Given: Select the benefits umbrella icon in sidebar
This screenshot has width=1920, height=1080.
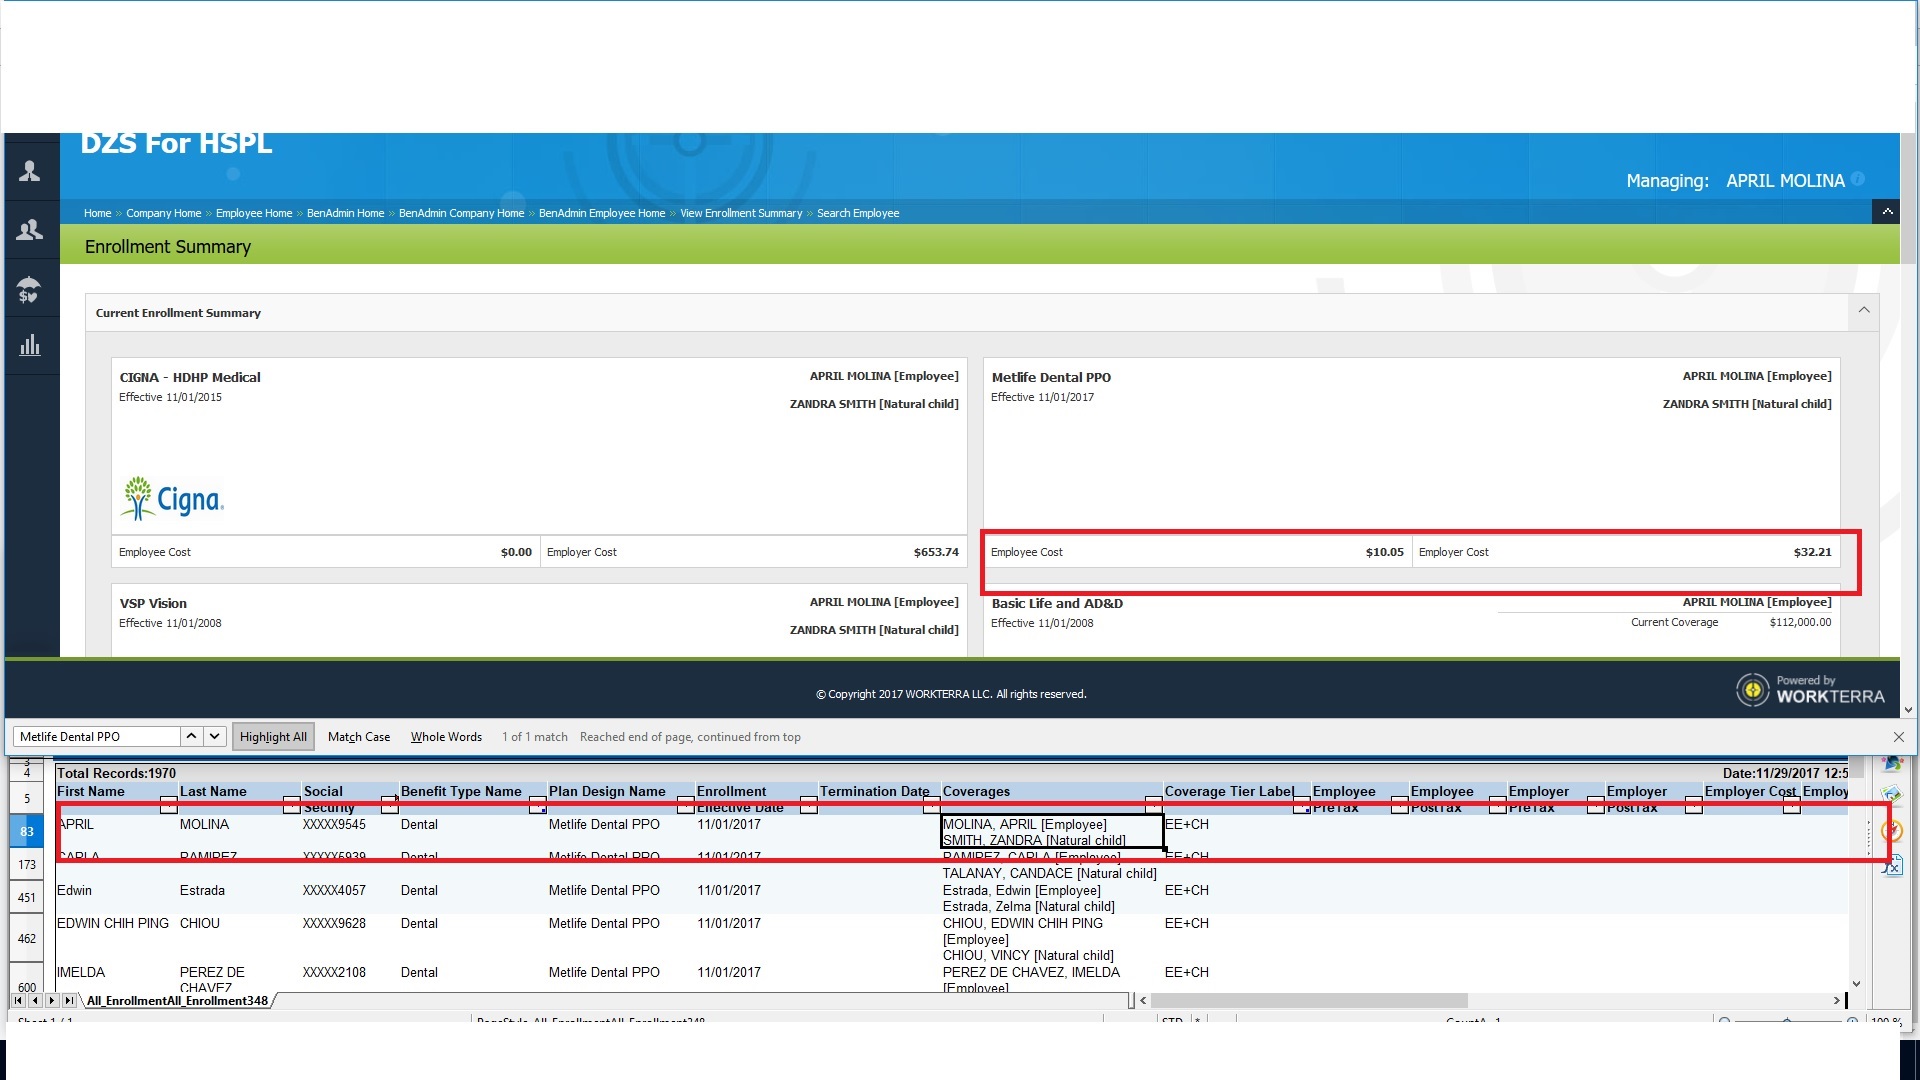Looking at the screenshot, I should click(x=30, y=290).
